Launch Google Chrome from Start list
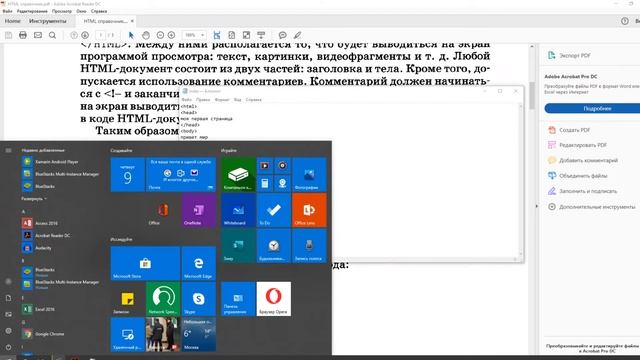The image size is (640, 360). (43, 334)
